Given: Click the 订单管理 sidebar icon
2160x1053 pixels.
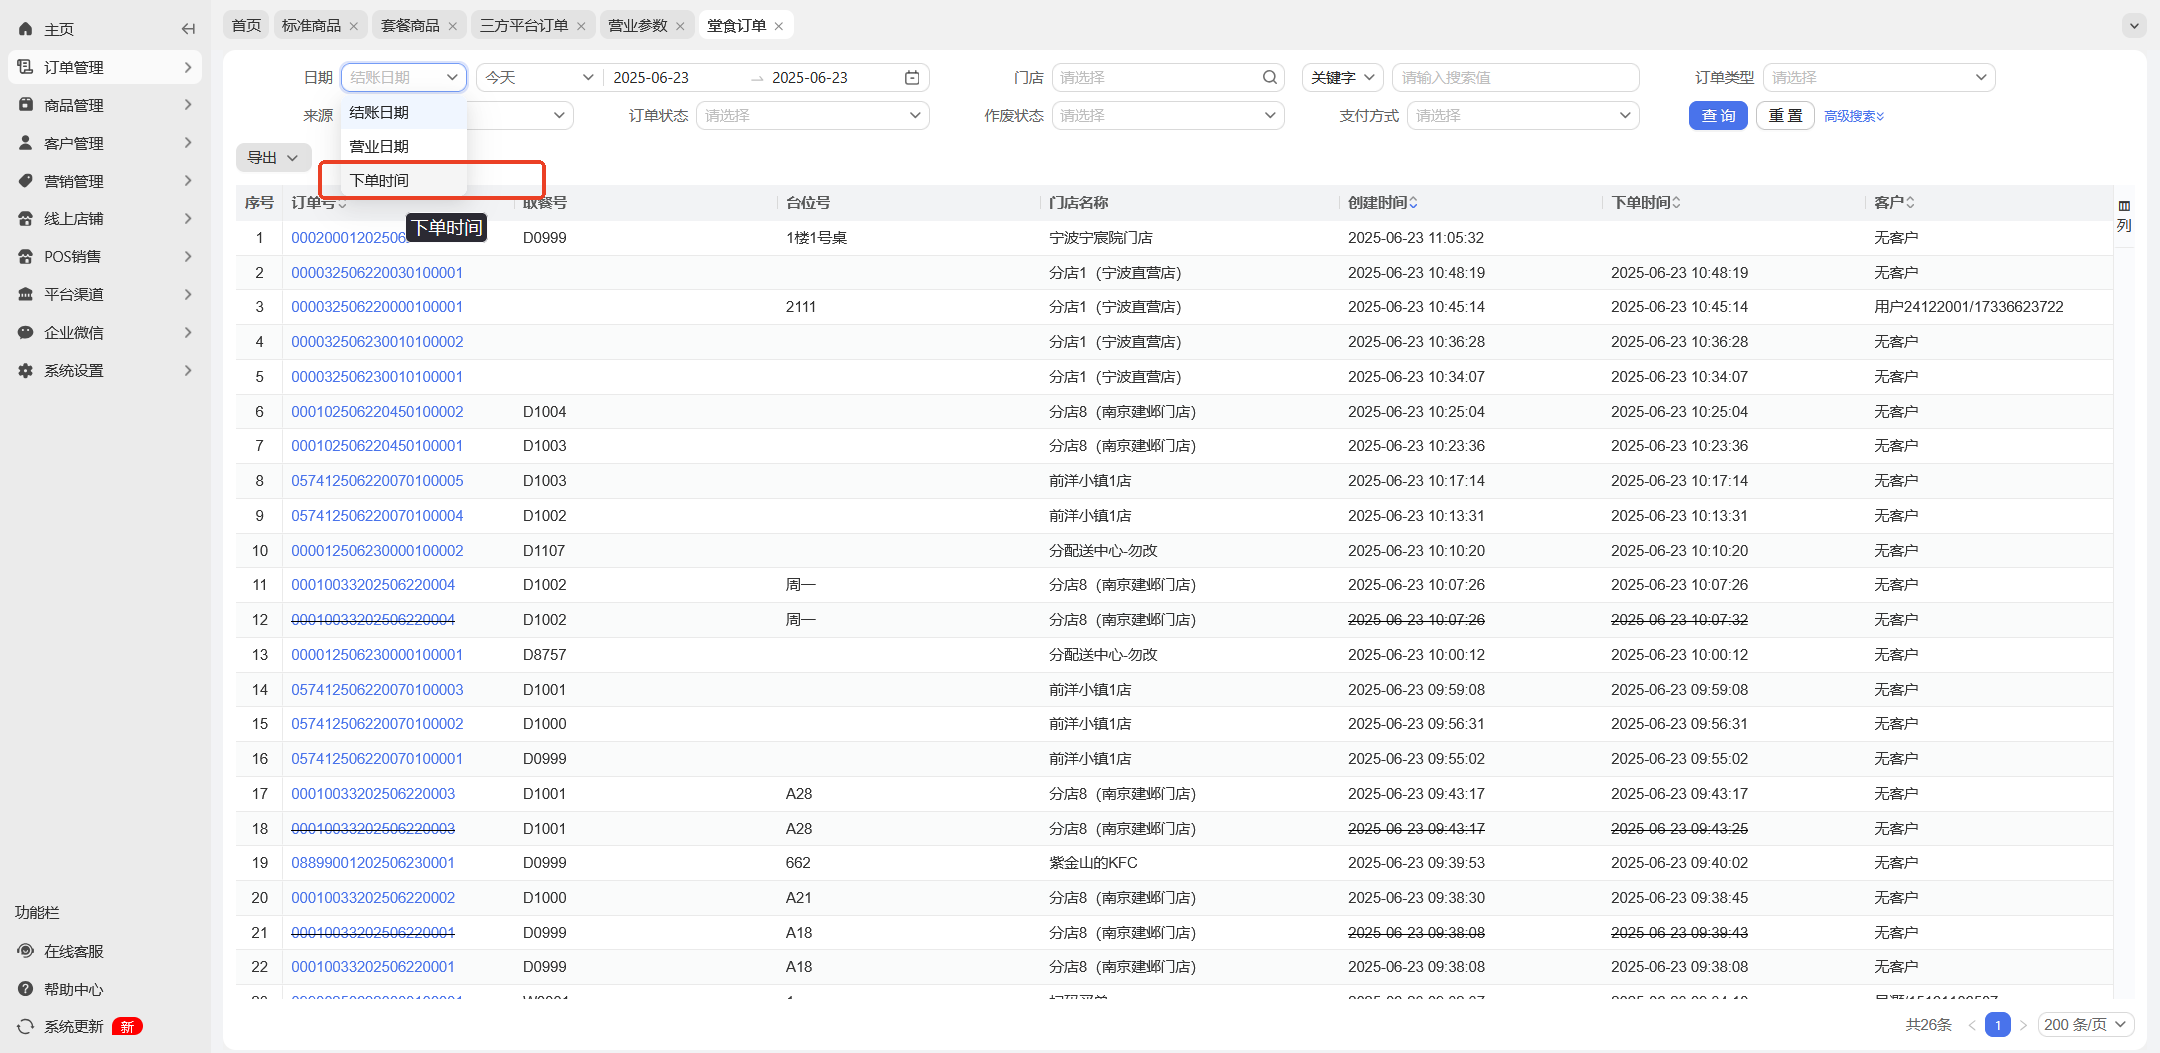Looking at the screenshot, I should pos(25,67).
